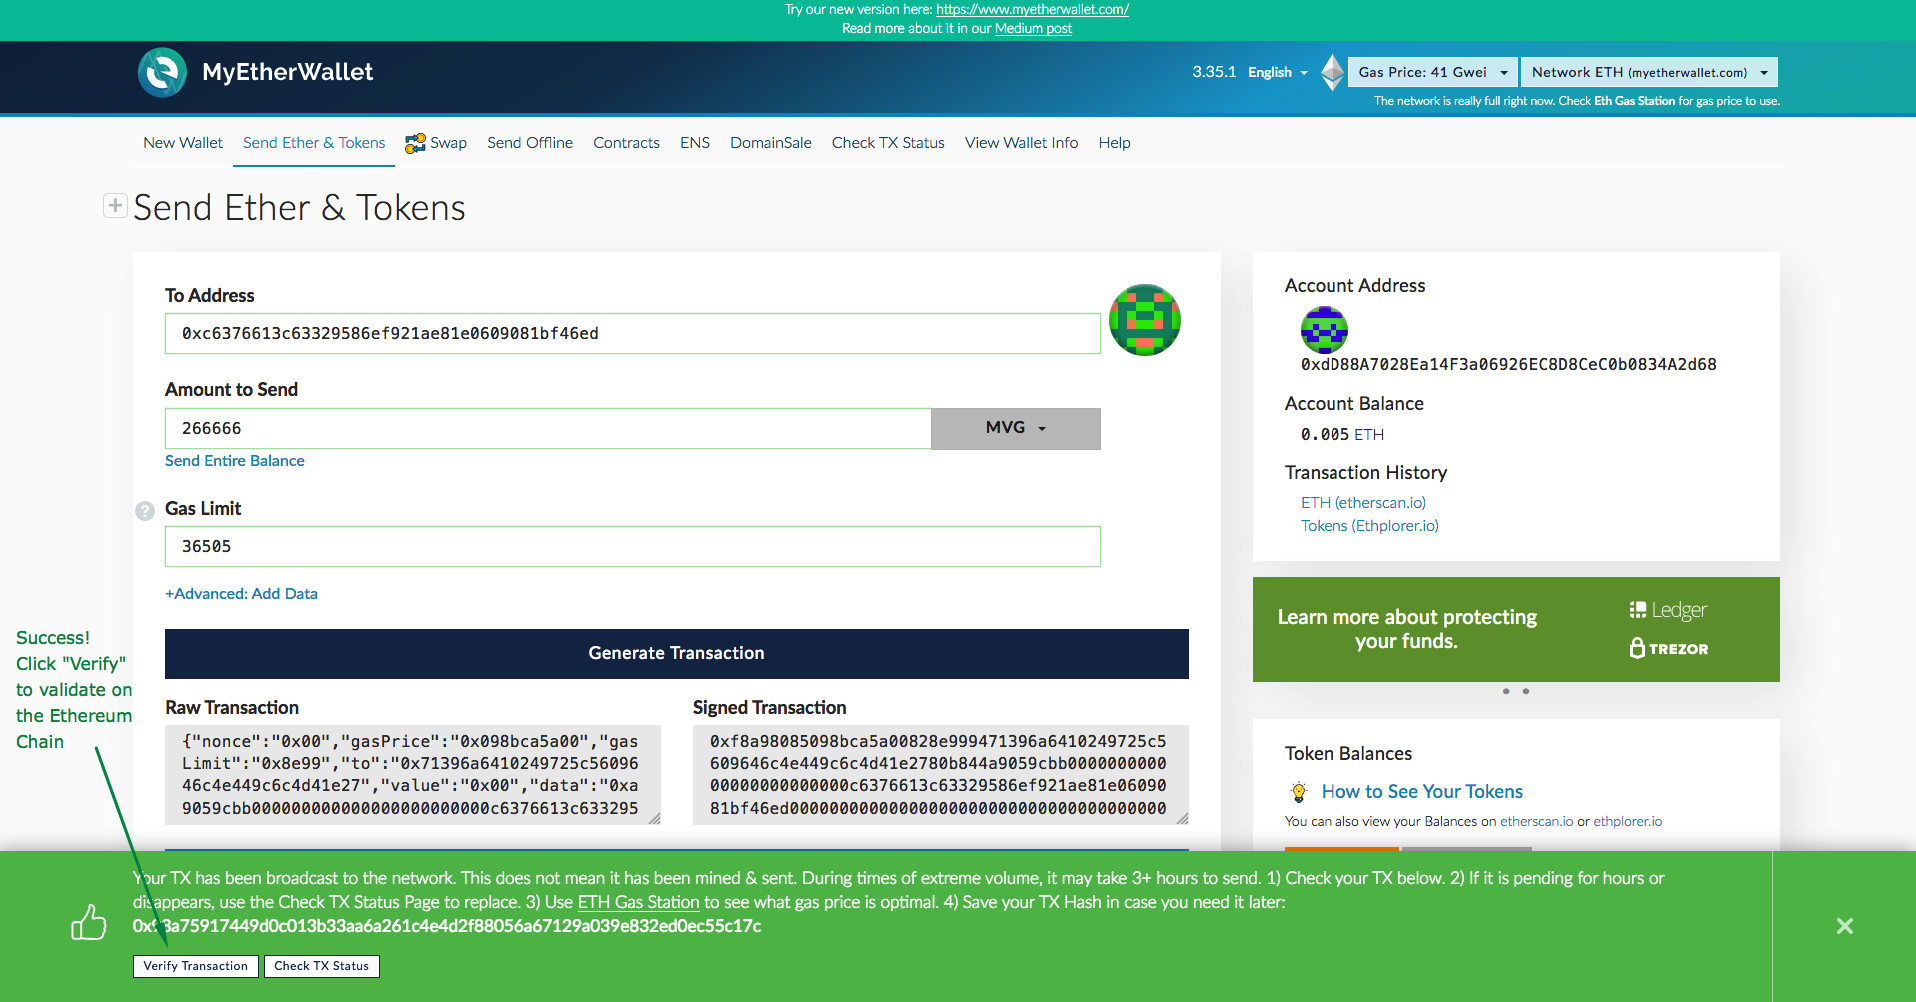Viewport: 1916px width, 1002px height.
Task: Click the Gas Limit input field
Action: coord(633,547)
